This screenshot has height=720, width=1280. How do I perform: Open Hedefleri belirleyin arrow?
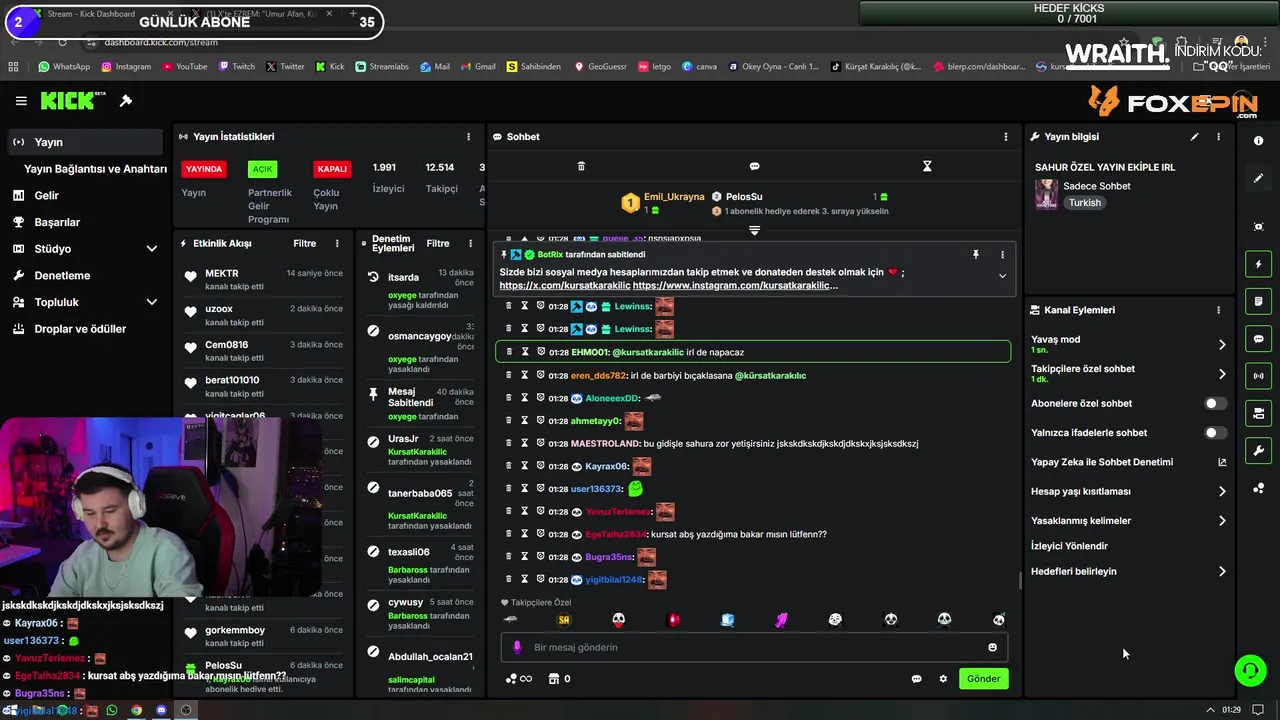click(1222, 572)
